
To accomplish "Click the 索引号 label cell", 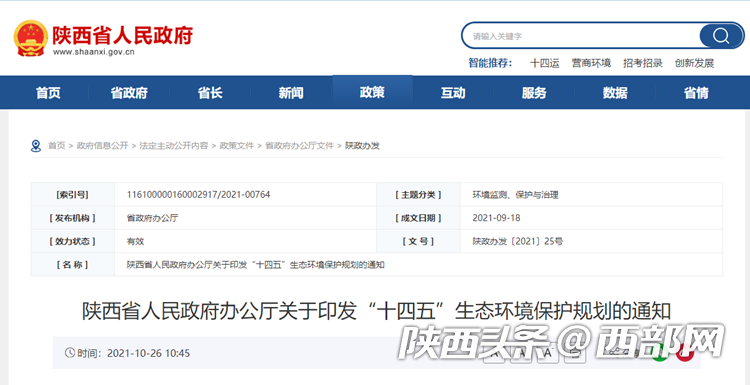I will 73,195.
